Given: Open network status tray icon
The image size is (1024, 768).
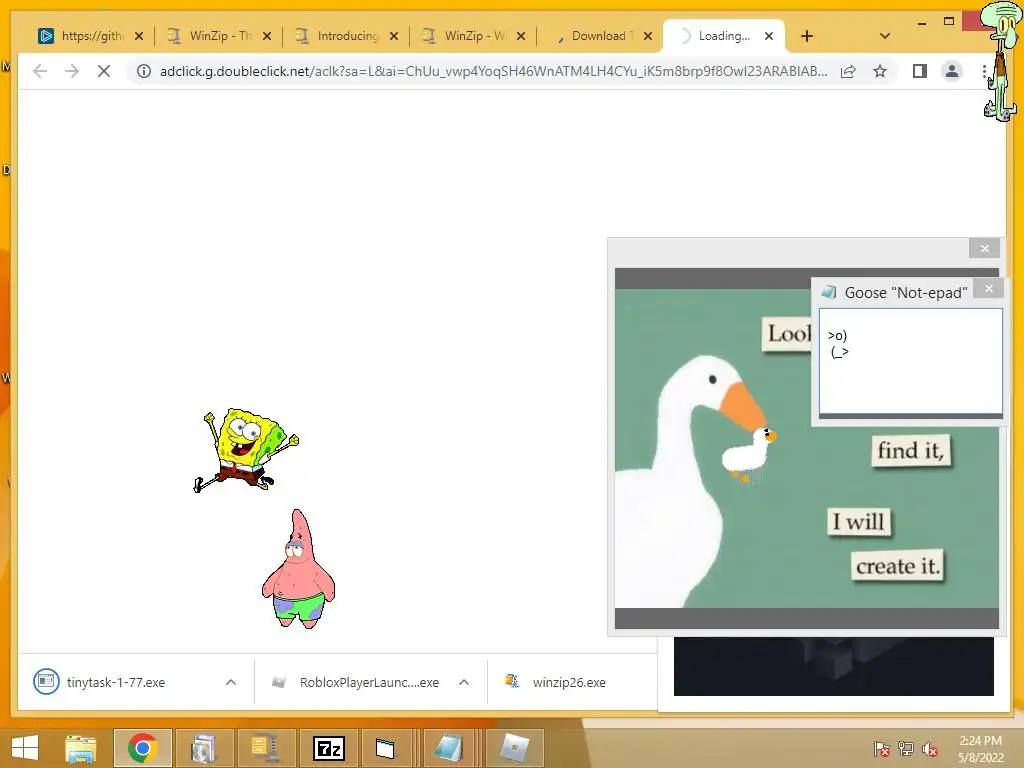Looking at the screenshot, I should [906, 749].
